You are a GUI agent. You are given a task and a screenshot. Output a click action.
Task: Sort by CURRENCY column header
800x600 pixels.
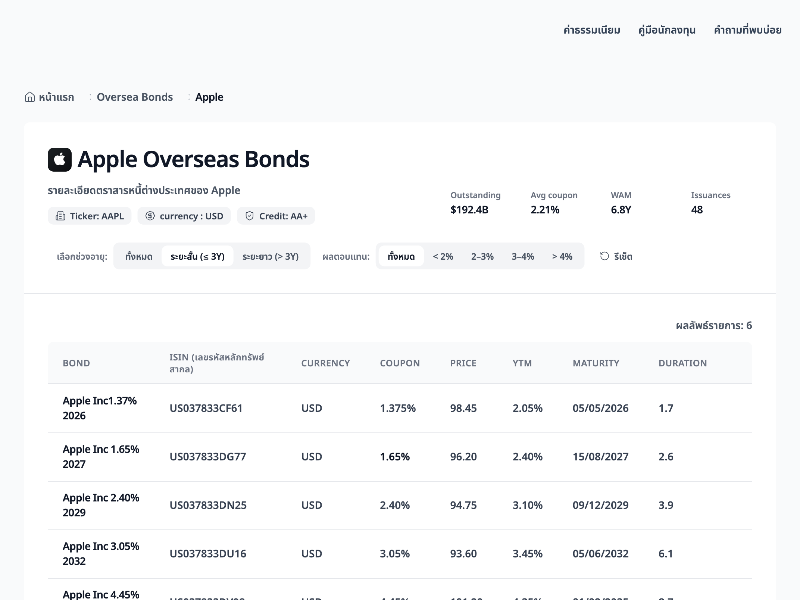coord(326,363)
